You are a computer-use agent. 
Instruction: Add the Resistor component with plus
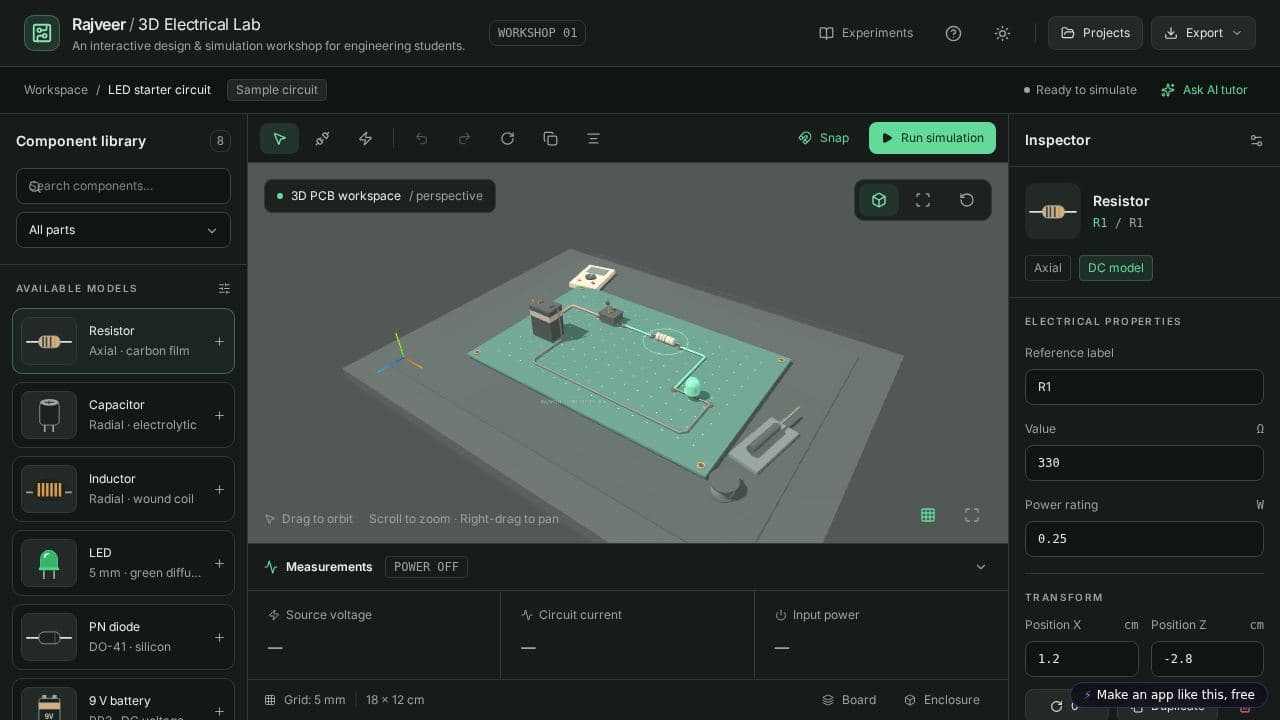pyautogui.click(x=219, y=341)
